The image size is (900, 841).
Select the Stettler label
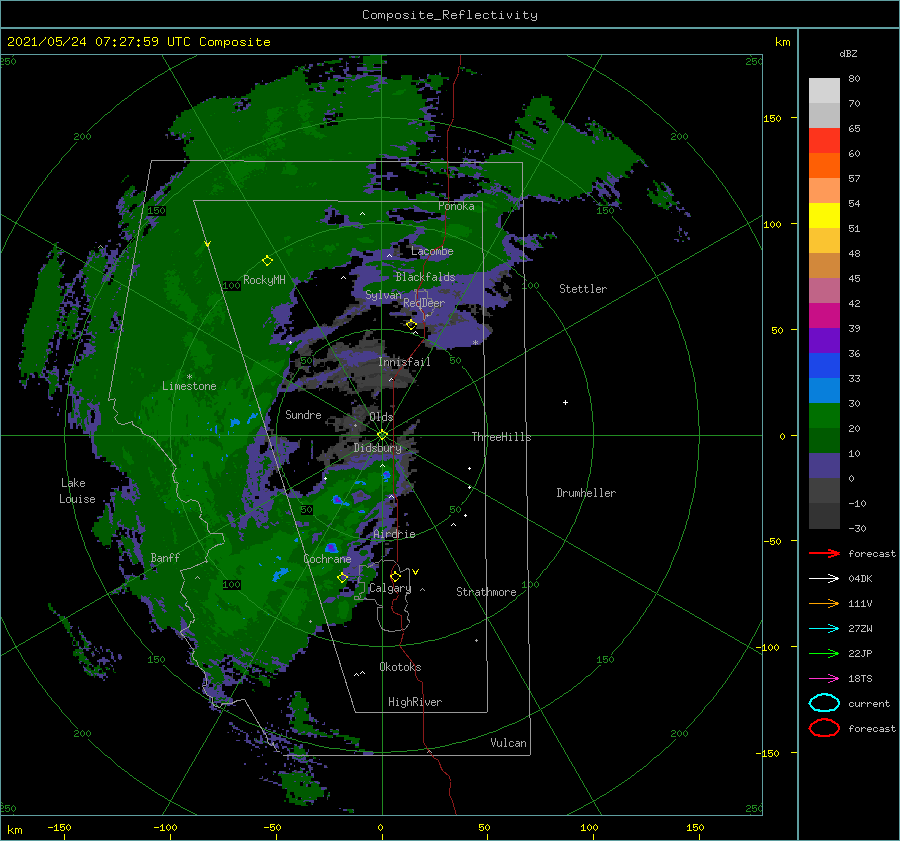pyautogui.click(x=583, y=289)
